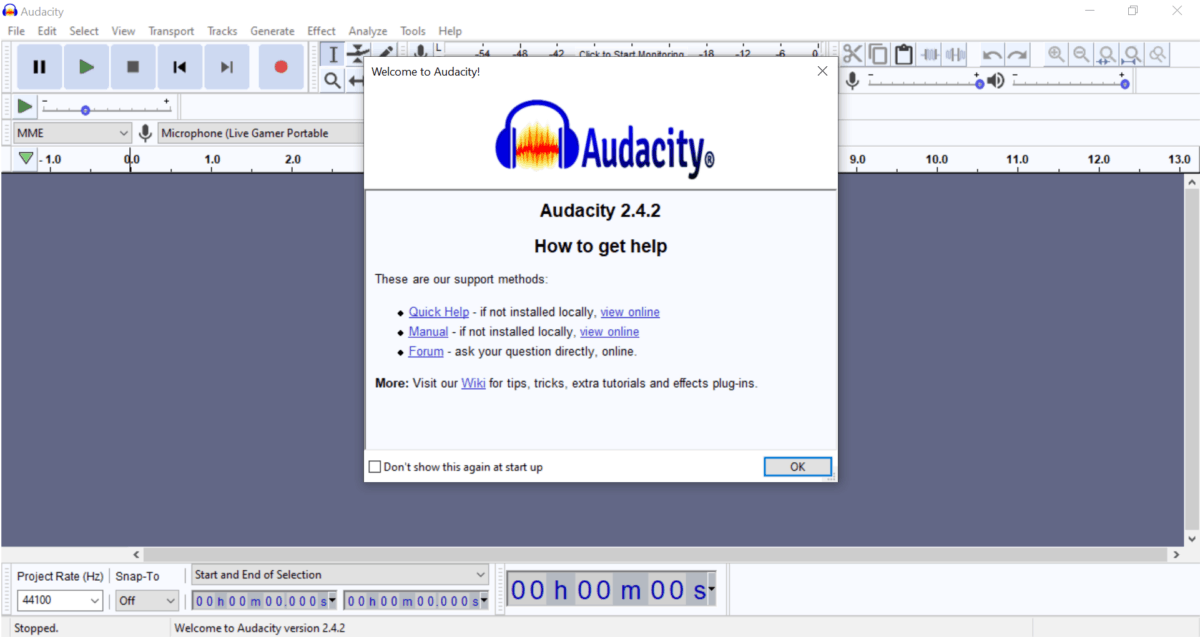This screenshot has height=637, width=1200.
Task: Open the Microphone recording device dropdown
Action: coord(260,133)
